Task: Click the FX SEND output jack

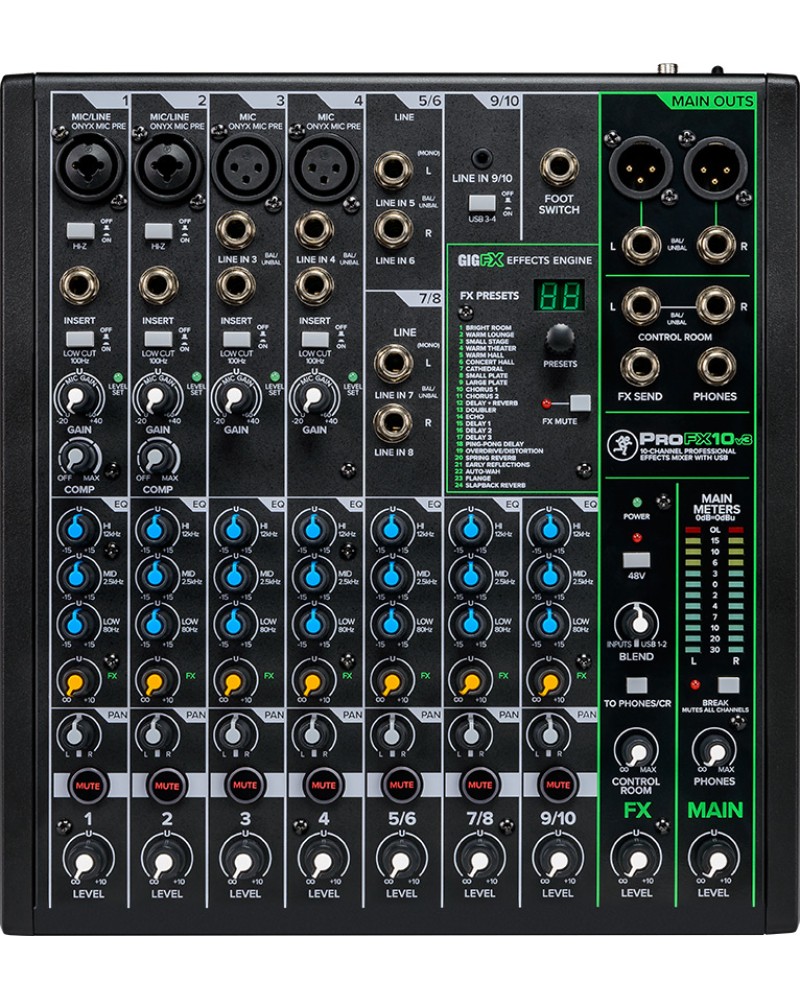Action: (638, 365)
